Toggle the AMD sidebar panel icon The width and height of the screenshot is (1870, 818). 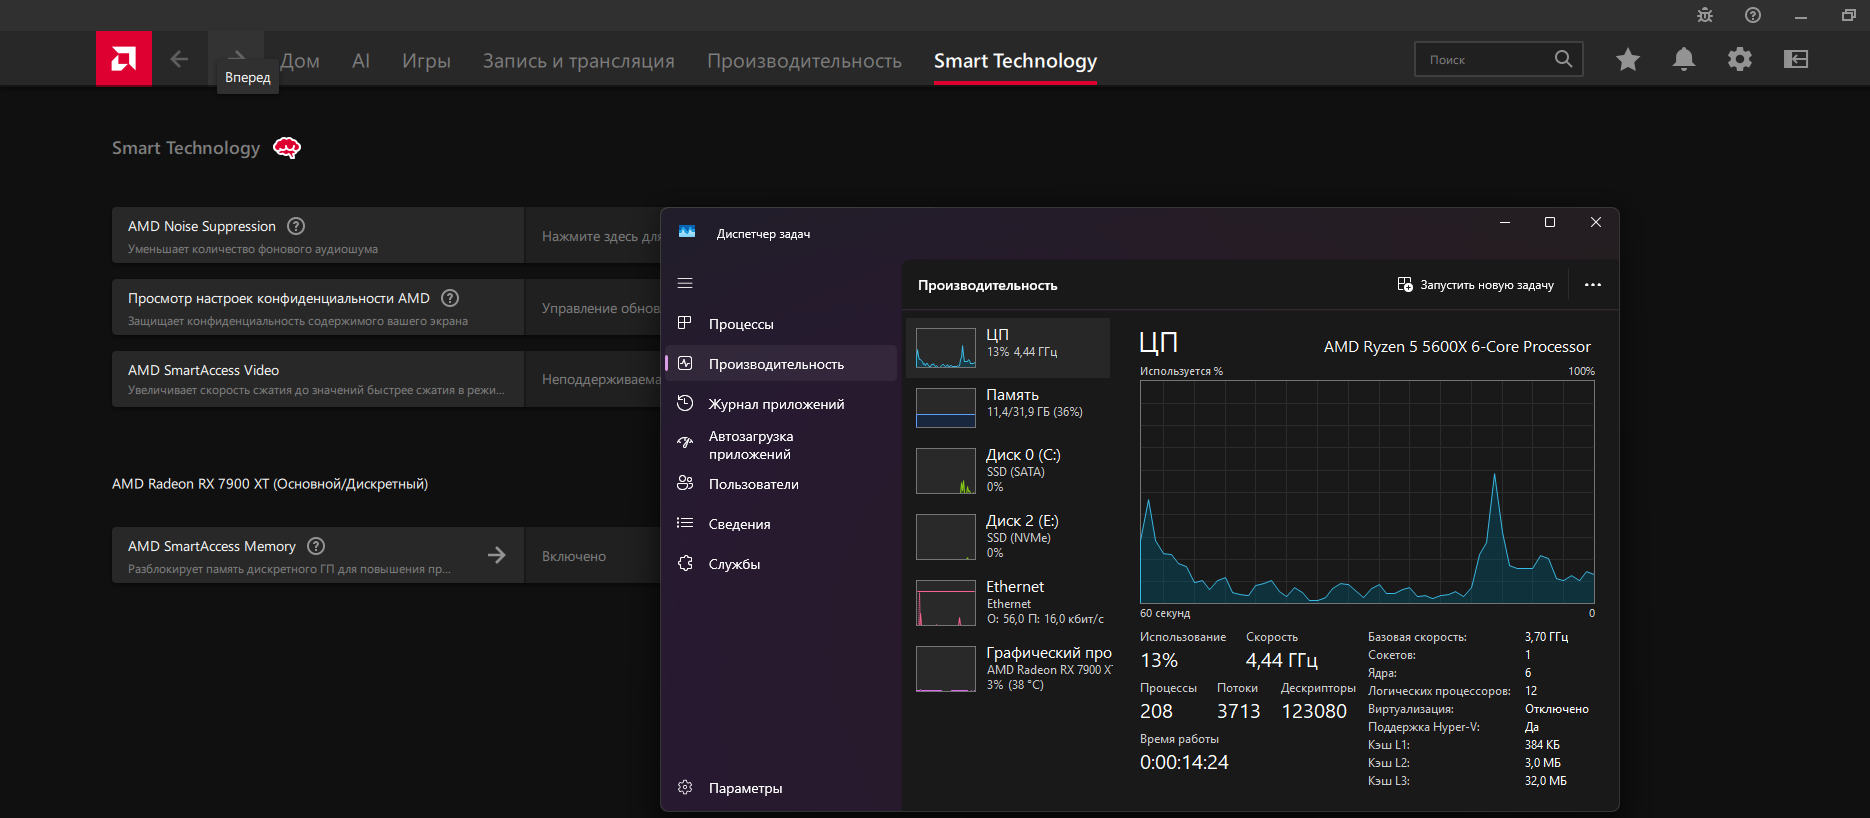1795,59
